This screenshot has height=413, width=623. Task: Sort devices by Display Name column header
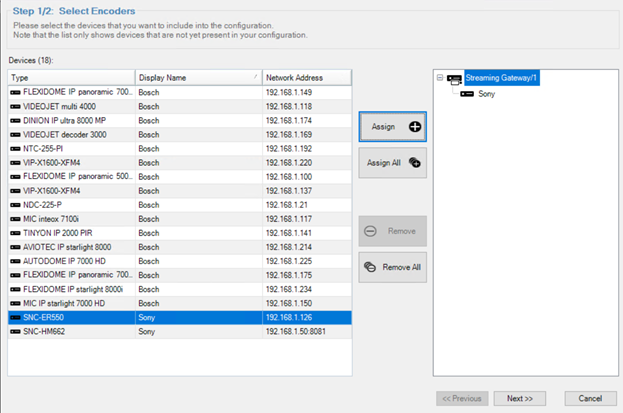pyautogui.click(x=197, y=77)
